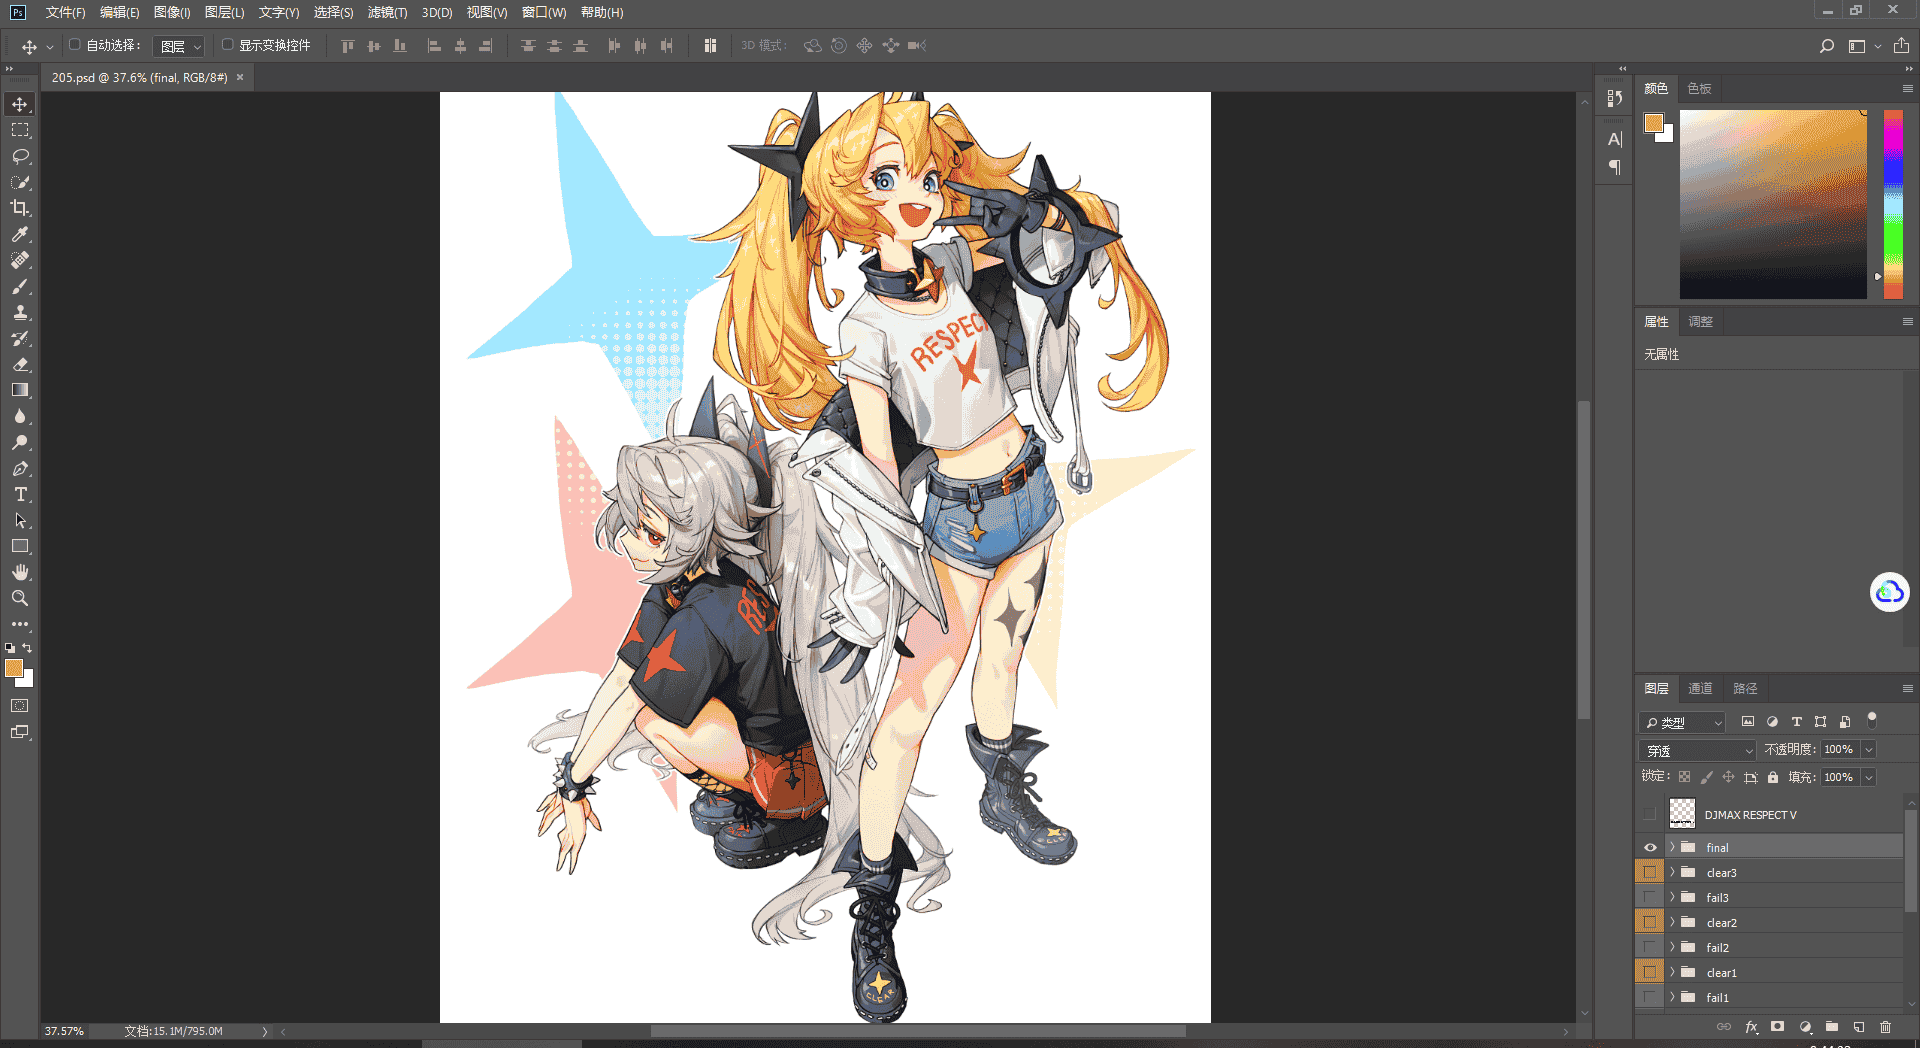The width and height of the screenshot is (1920, 1048).
Task: Switch to the 通道 tab
Action: [1700, 689]
